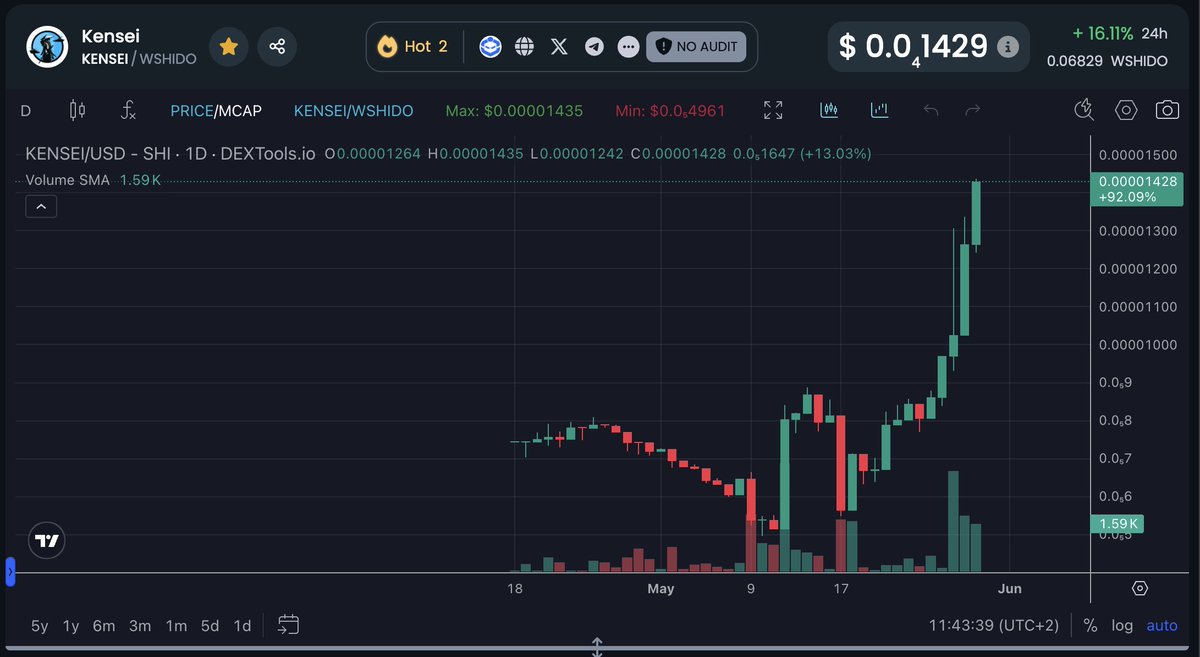Open the project's X (Twitter) icon

coord(559,46)
